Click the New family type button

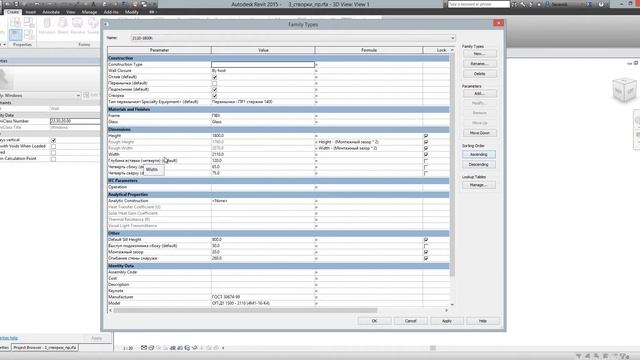[480, 54]
